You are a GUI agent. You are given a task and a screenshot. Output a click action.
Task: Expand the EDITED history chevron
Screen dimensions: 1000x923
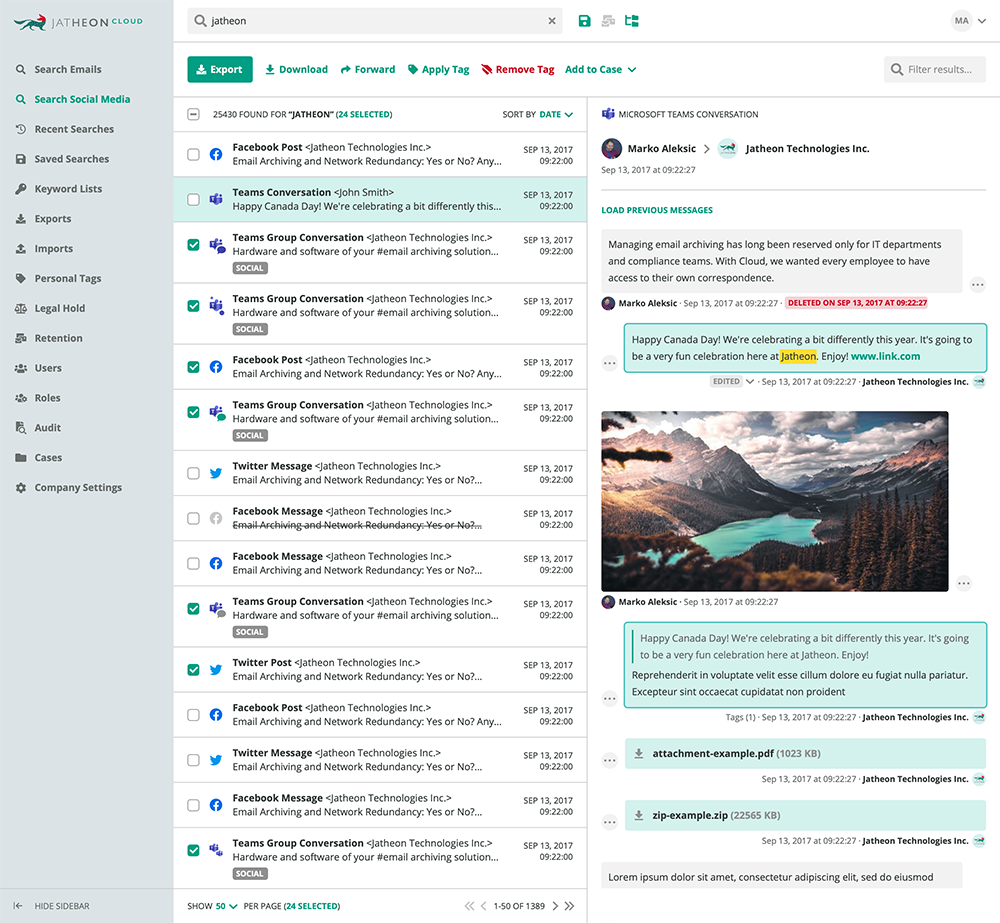point(750,381)
